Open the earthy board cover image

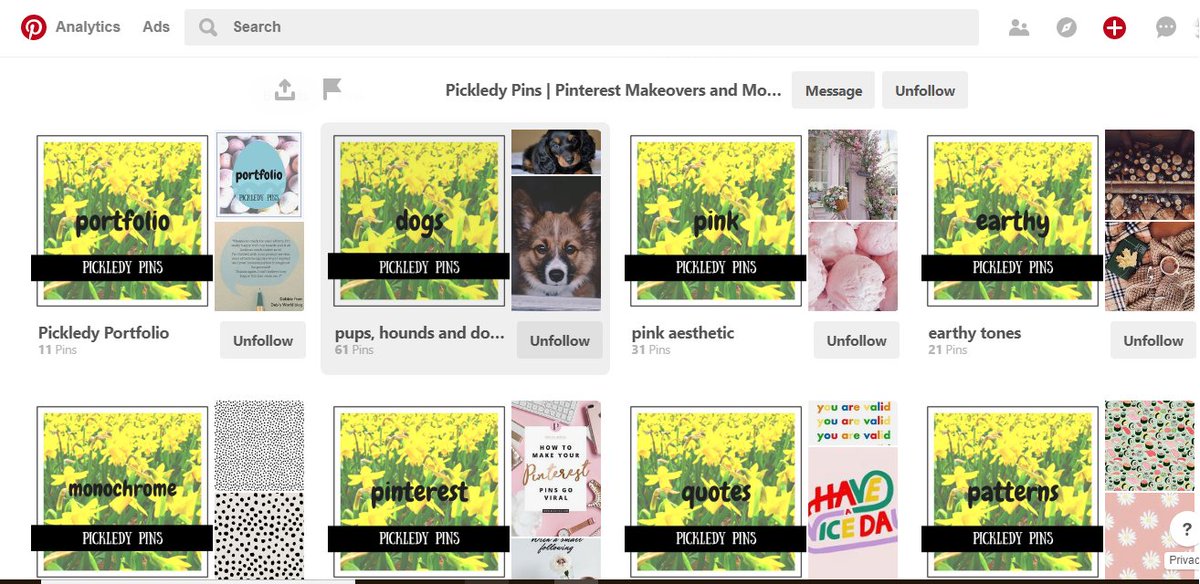click(1013, 220)
